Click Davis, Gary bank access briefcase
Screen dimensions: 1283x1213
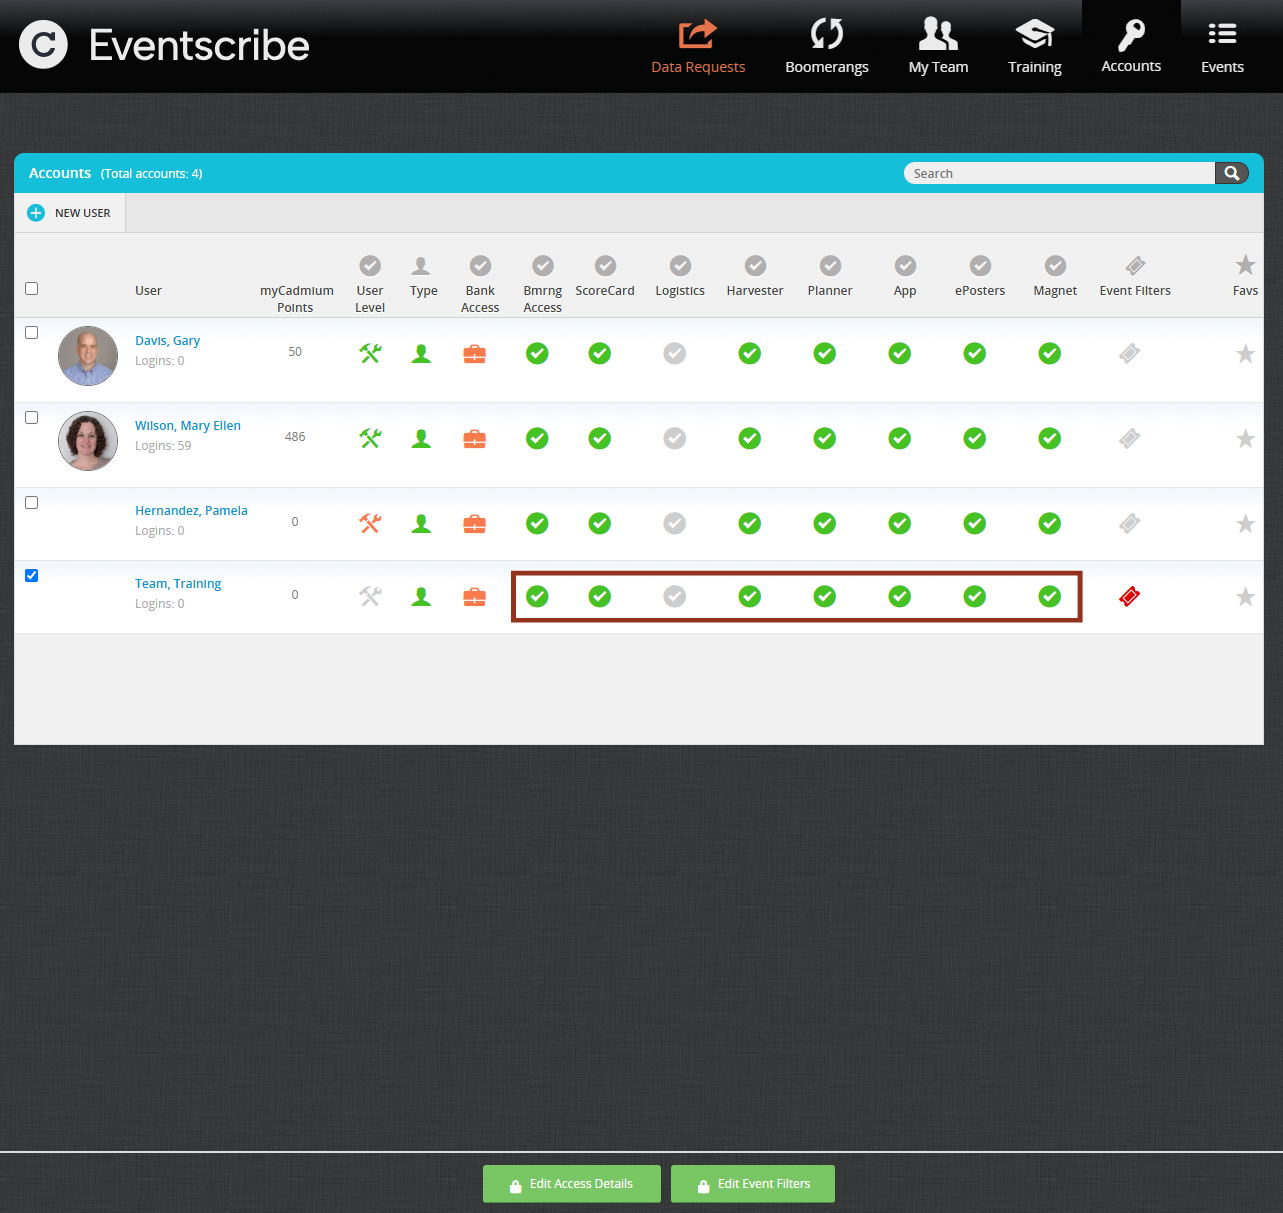[x=475, y=353]
